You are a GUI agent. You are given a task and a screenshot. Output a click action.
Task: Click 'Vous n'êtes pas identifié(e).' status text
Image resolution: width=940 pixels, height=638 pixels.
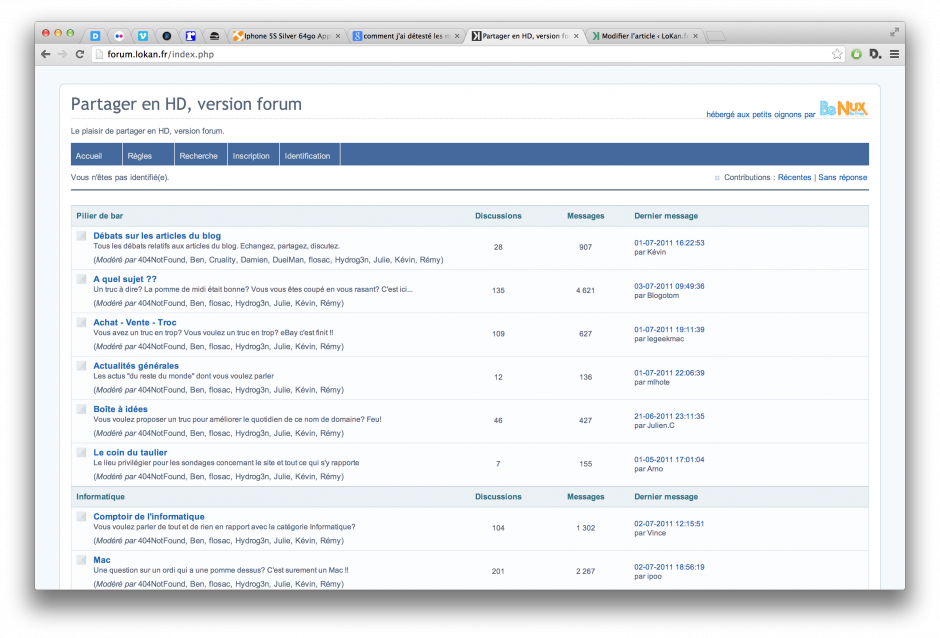click(x=120, y=177)
